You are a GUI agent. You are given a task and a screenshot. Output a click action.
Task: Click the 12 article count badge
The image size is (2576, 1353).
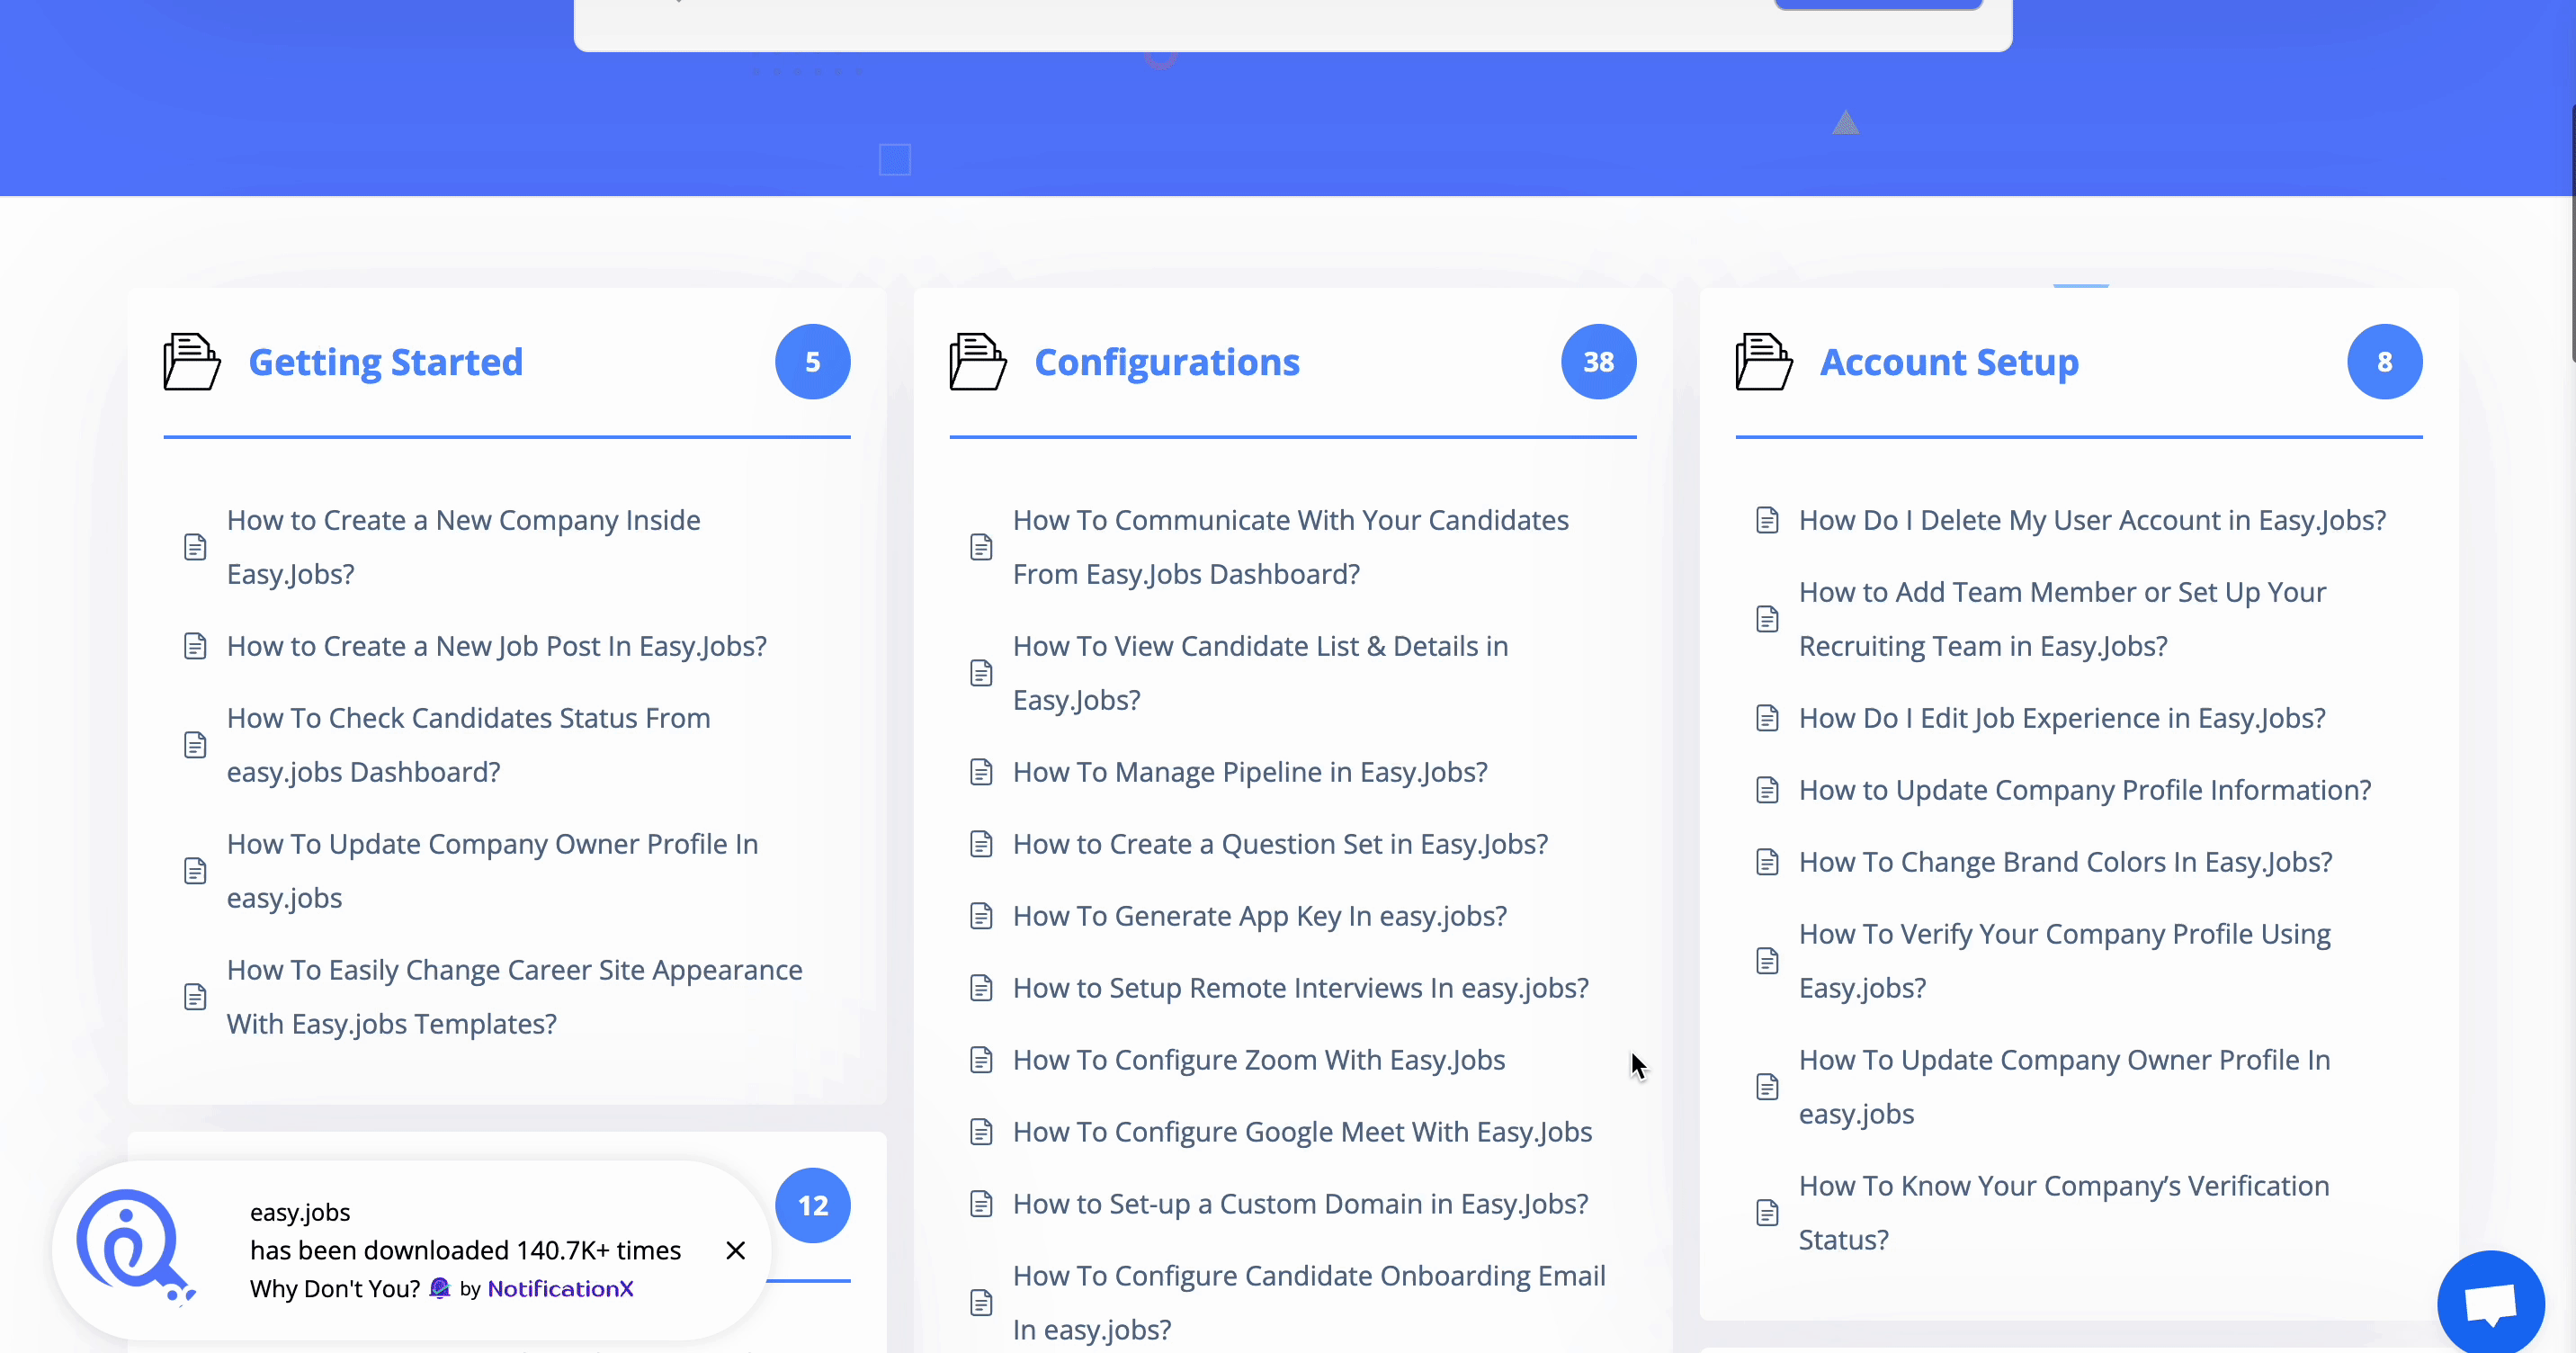(x=813, y=1206)
